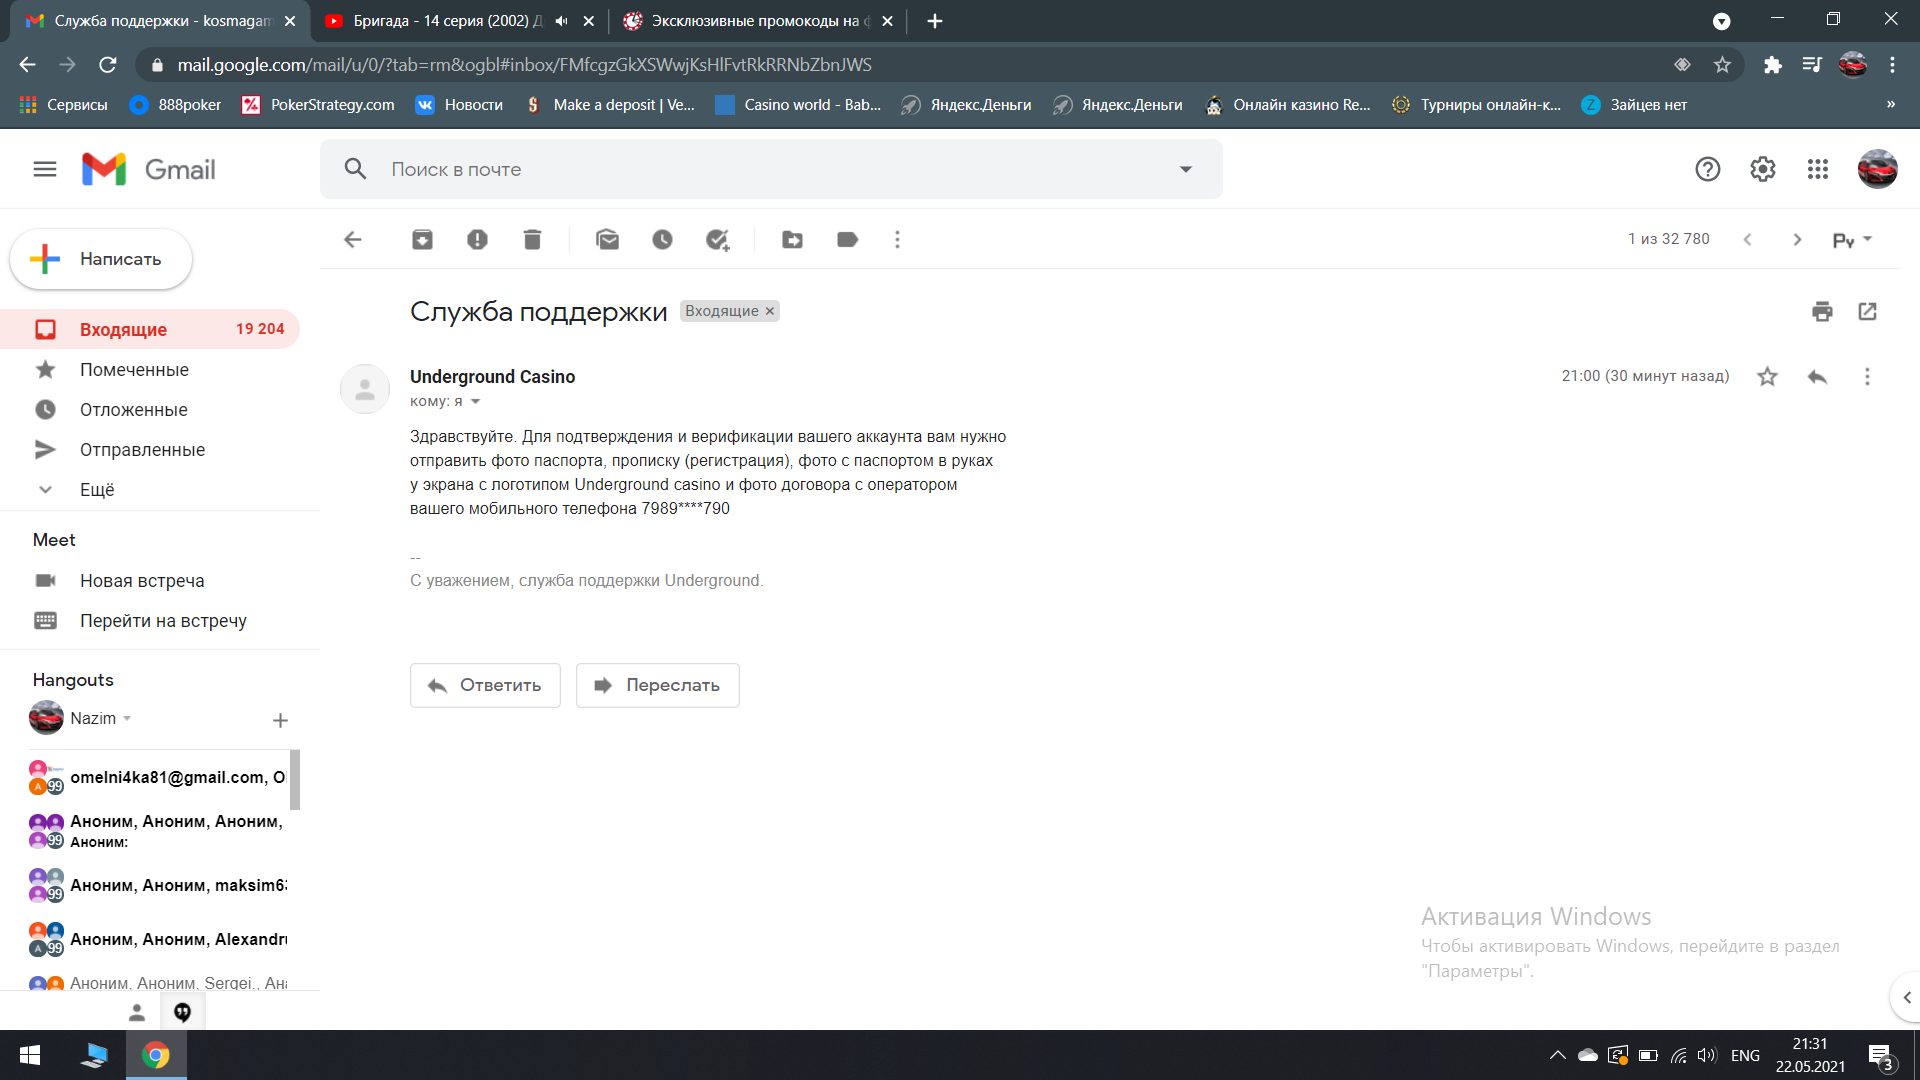The height and width of the screenshot is (1080, 1920).
Task: Report the email as spam
Action: click(477, 240)
